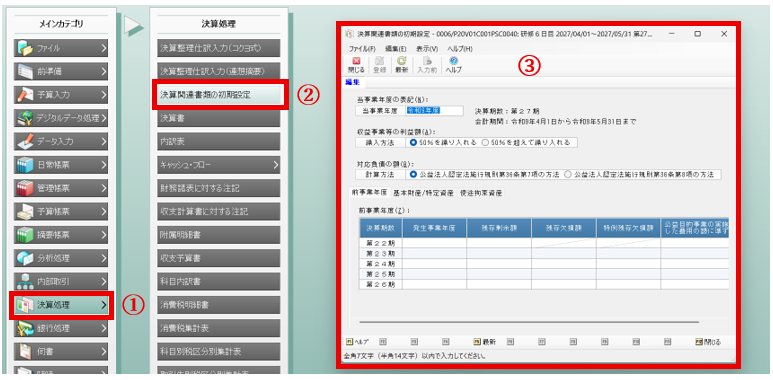Click the 伺書 clipboard icon

coord(25,352)
